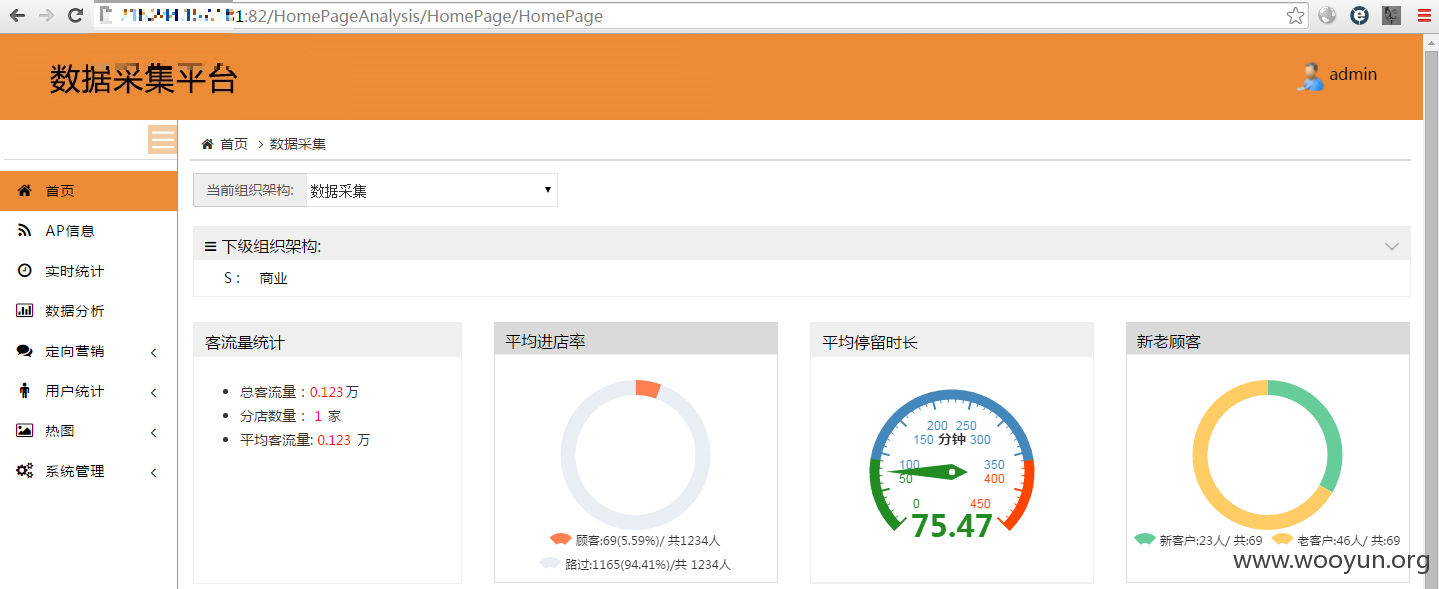Image resolution: width=1439 pixels, height=589 pixels.
Task: Collapse the 下级组织架构 panel chevron
Action: pos(1391,246)
